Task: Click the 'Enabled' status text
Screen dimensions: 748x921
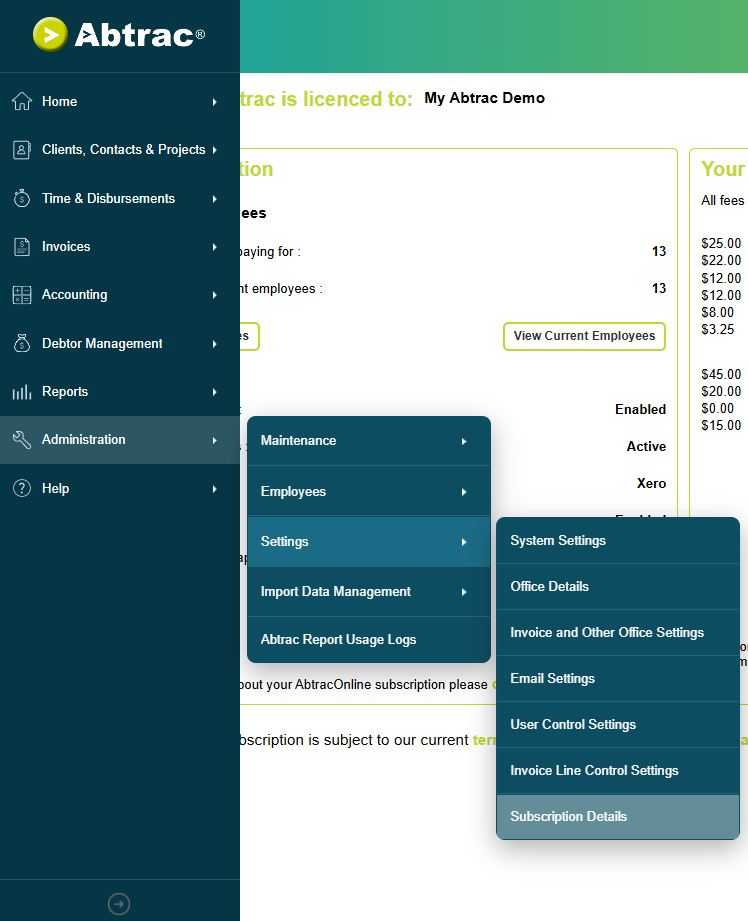Action: pos(640,409)
